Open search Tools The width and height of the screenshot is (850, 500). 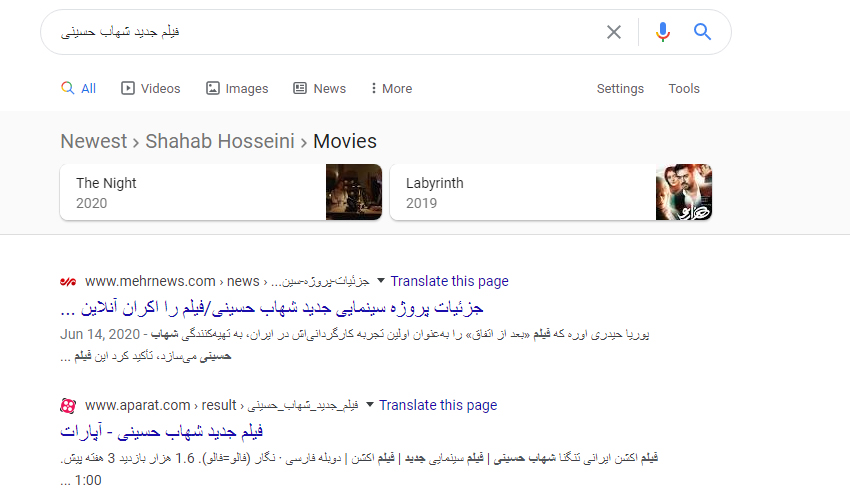684,88
